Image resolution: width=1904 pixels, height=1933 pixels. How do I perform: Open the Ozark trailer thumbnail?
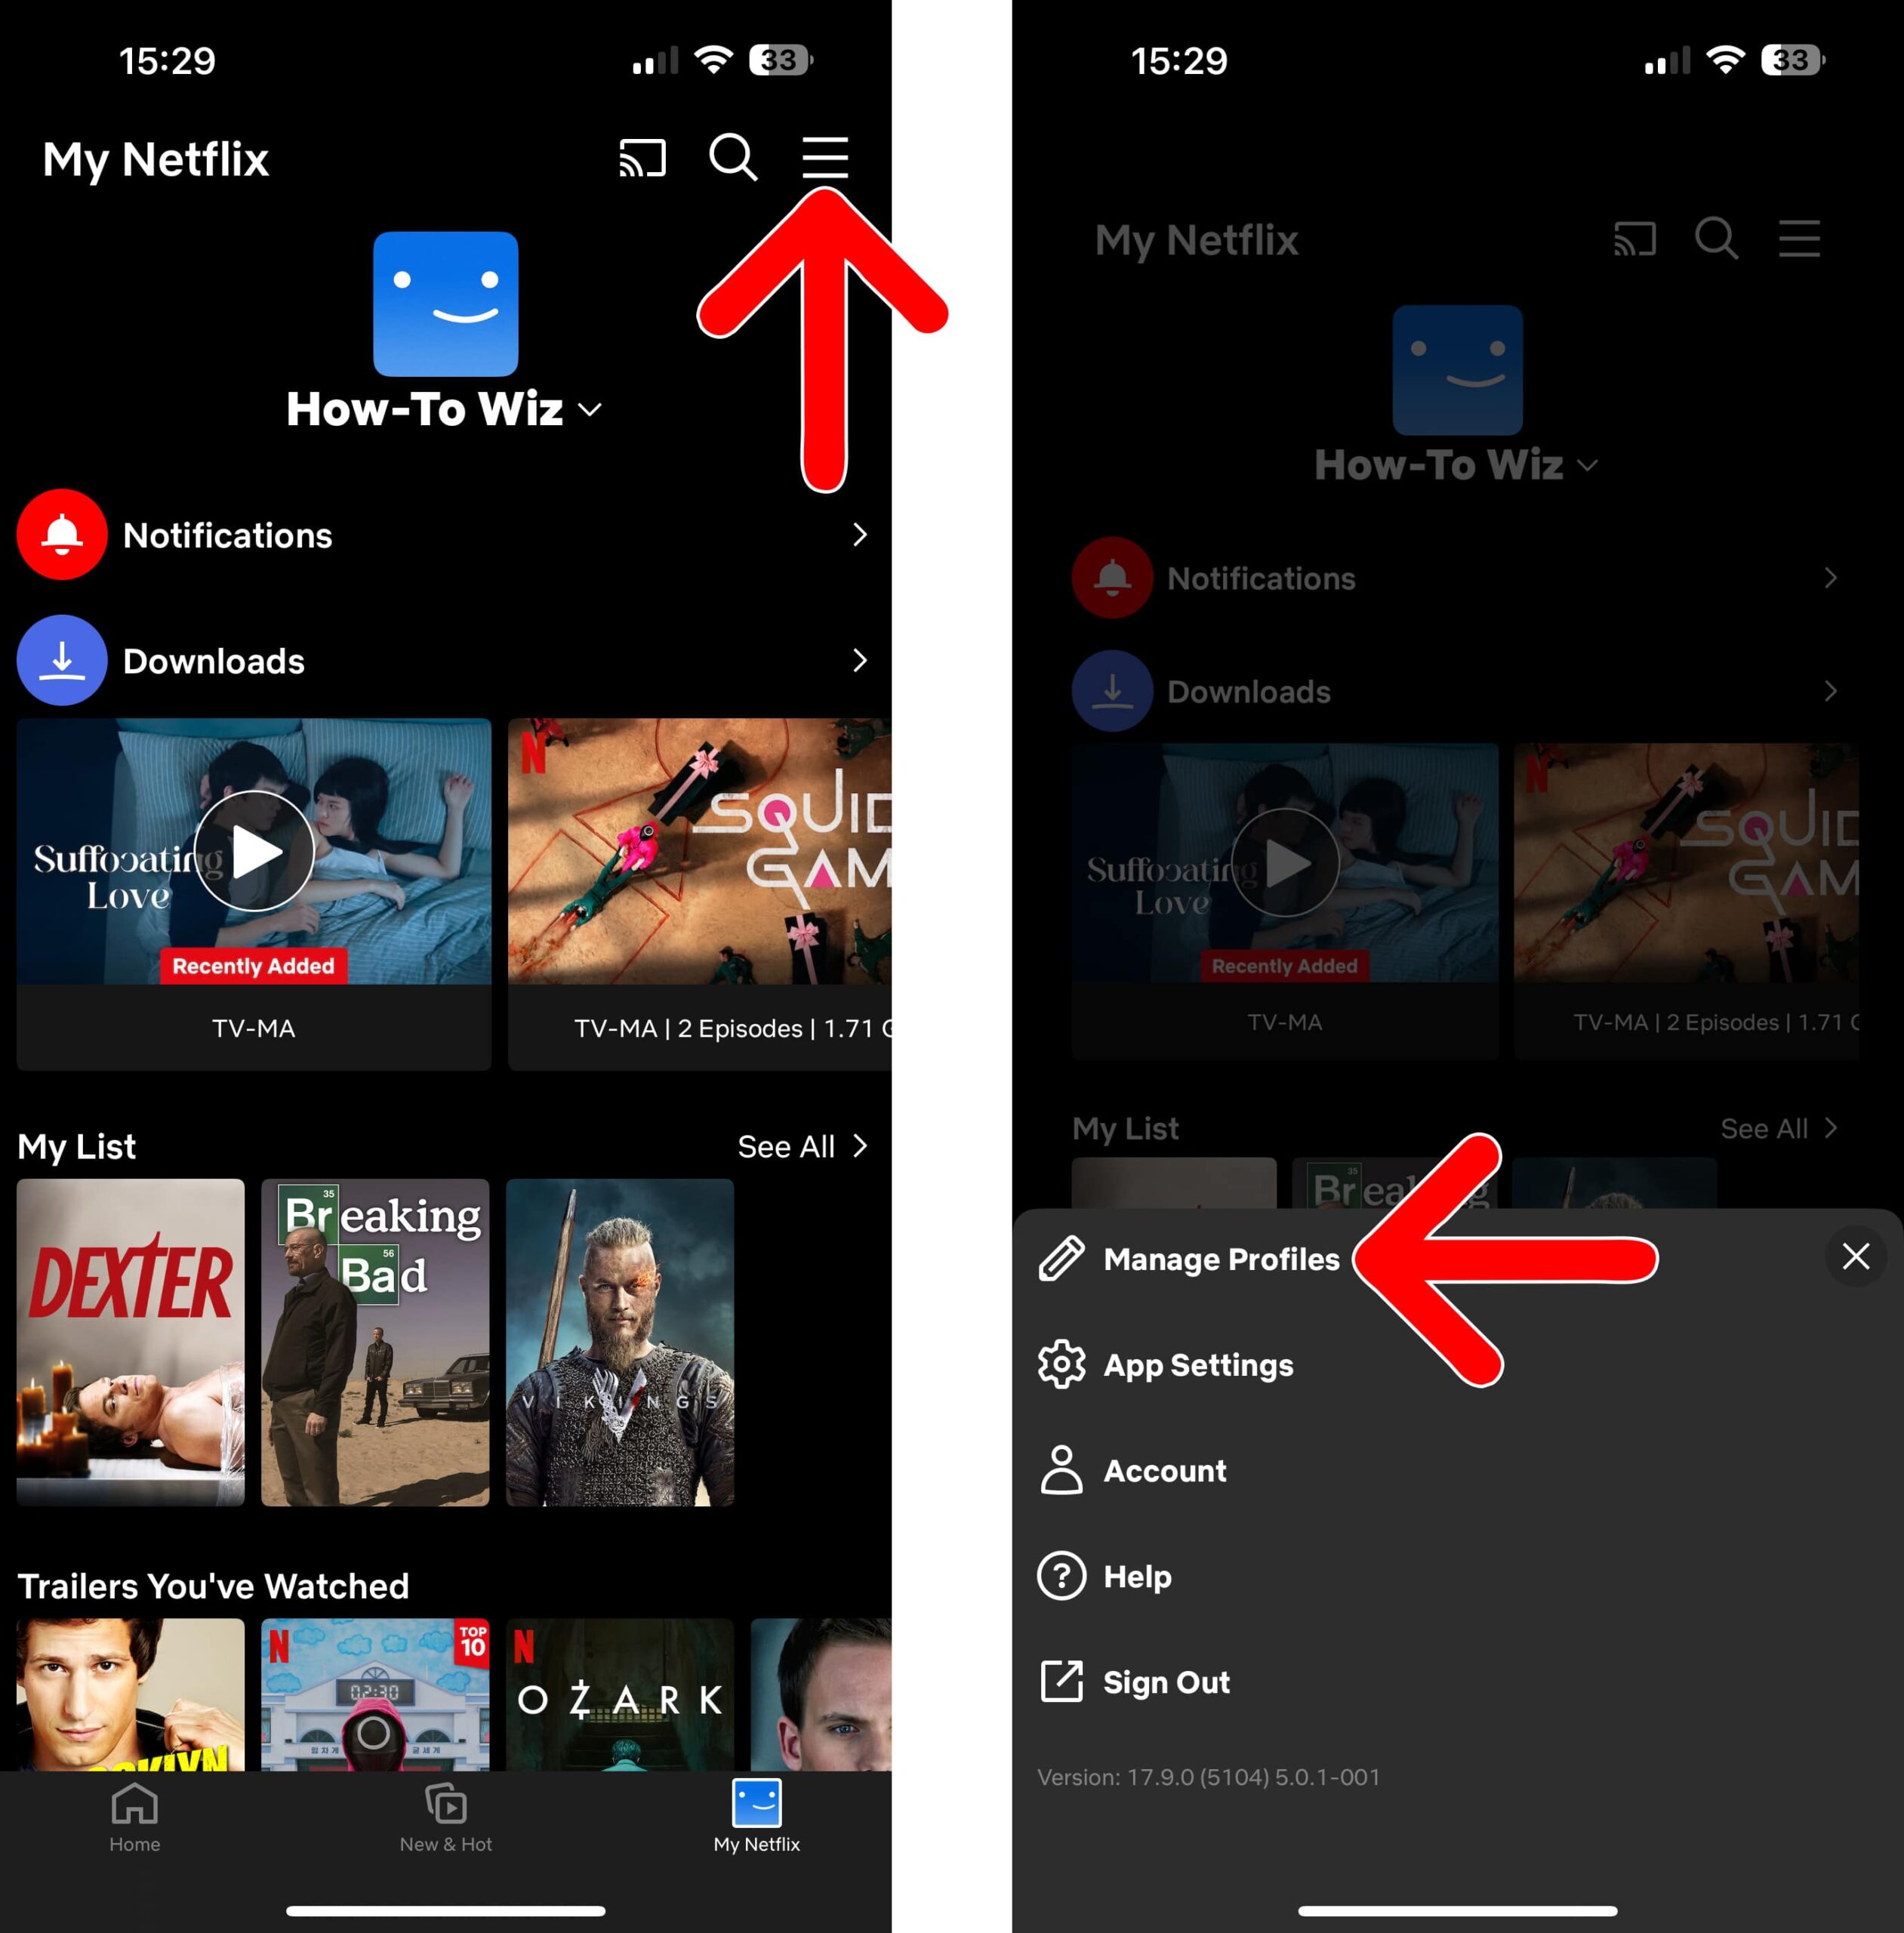620,1694
